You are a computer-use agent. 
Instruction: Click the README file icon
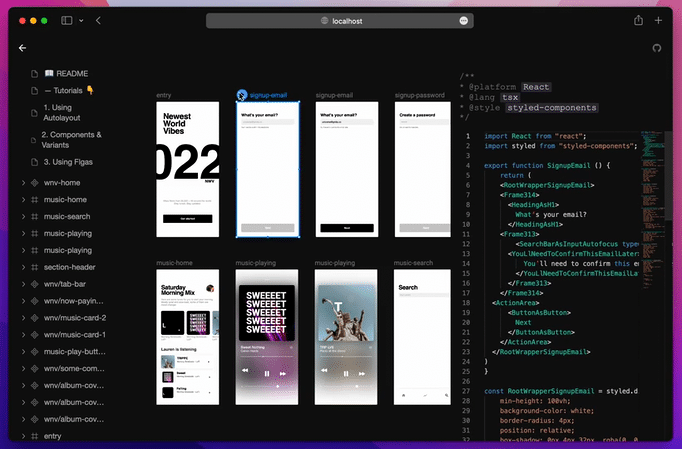pos(35,74)
